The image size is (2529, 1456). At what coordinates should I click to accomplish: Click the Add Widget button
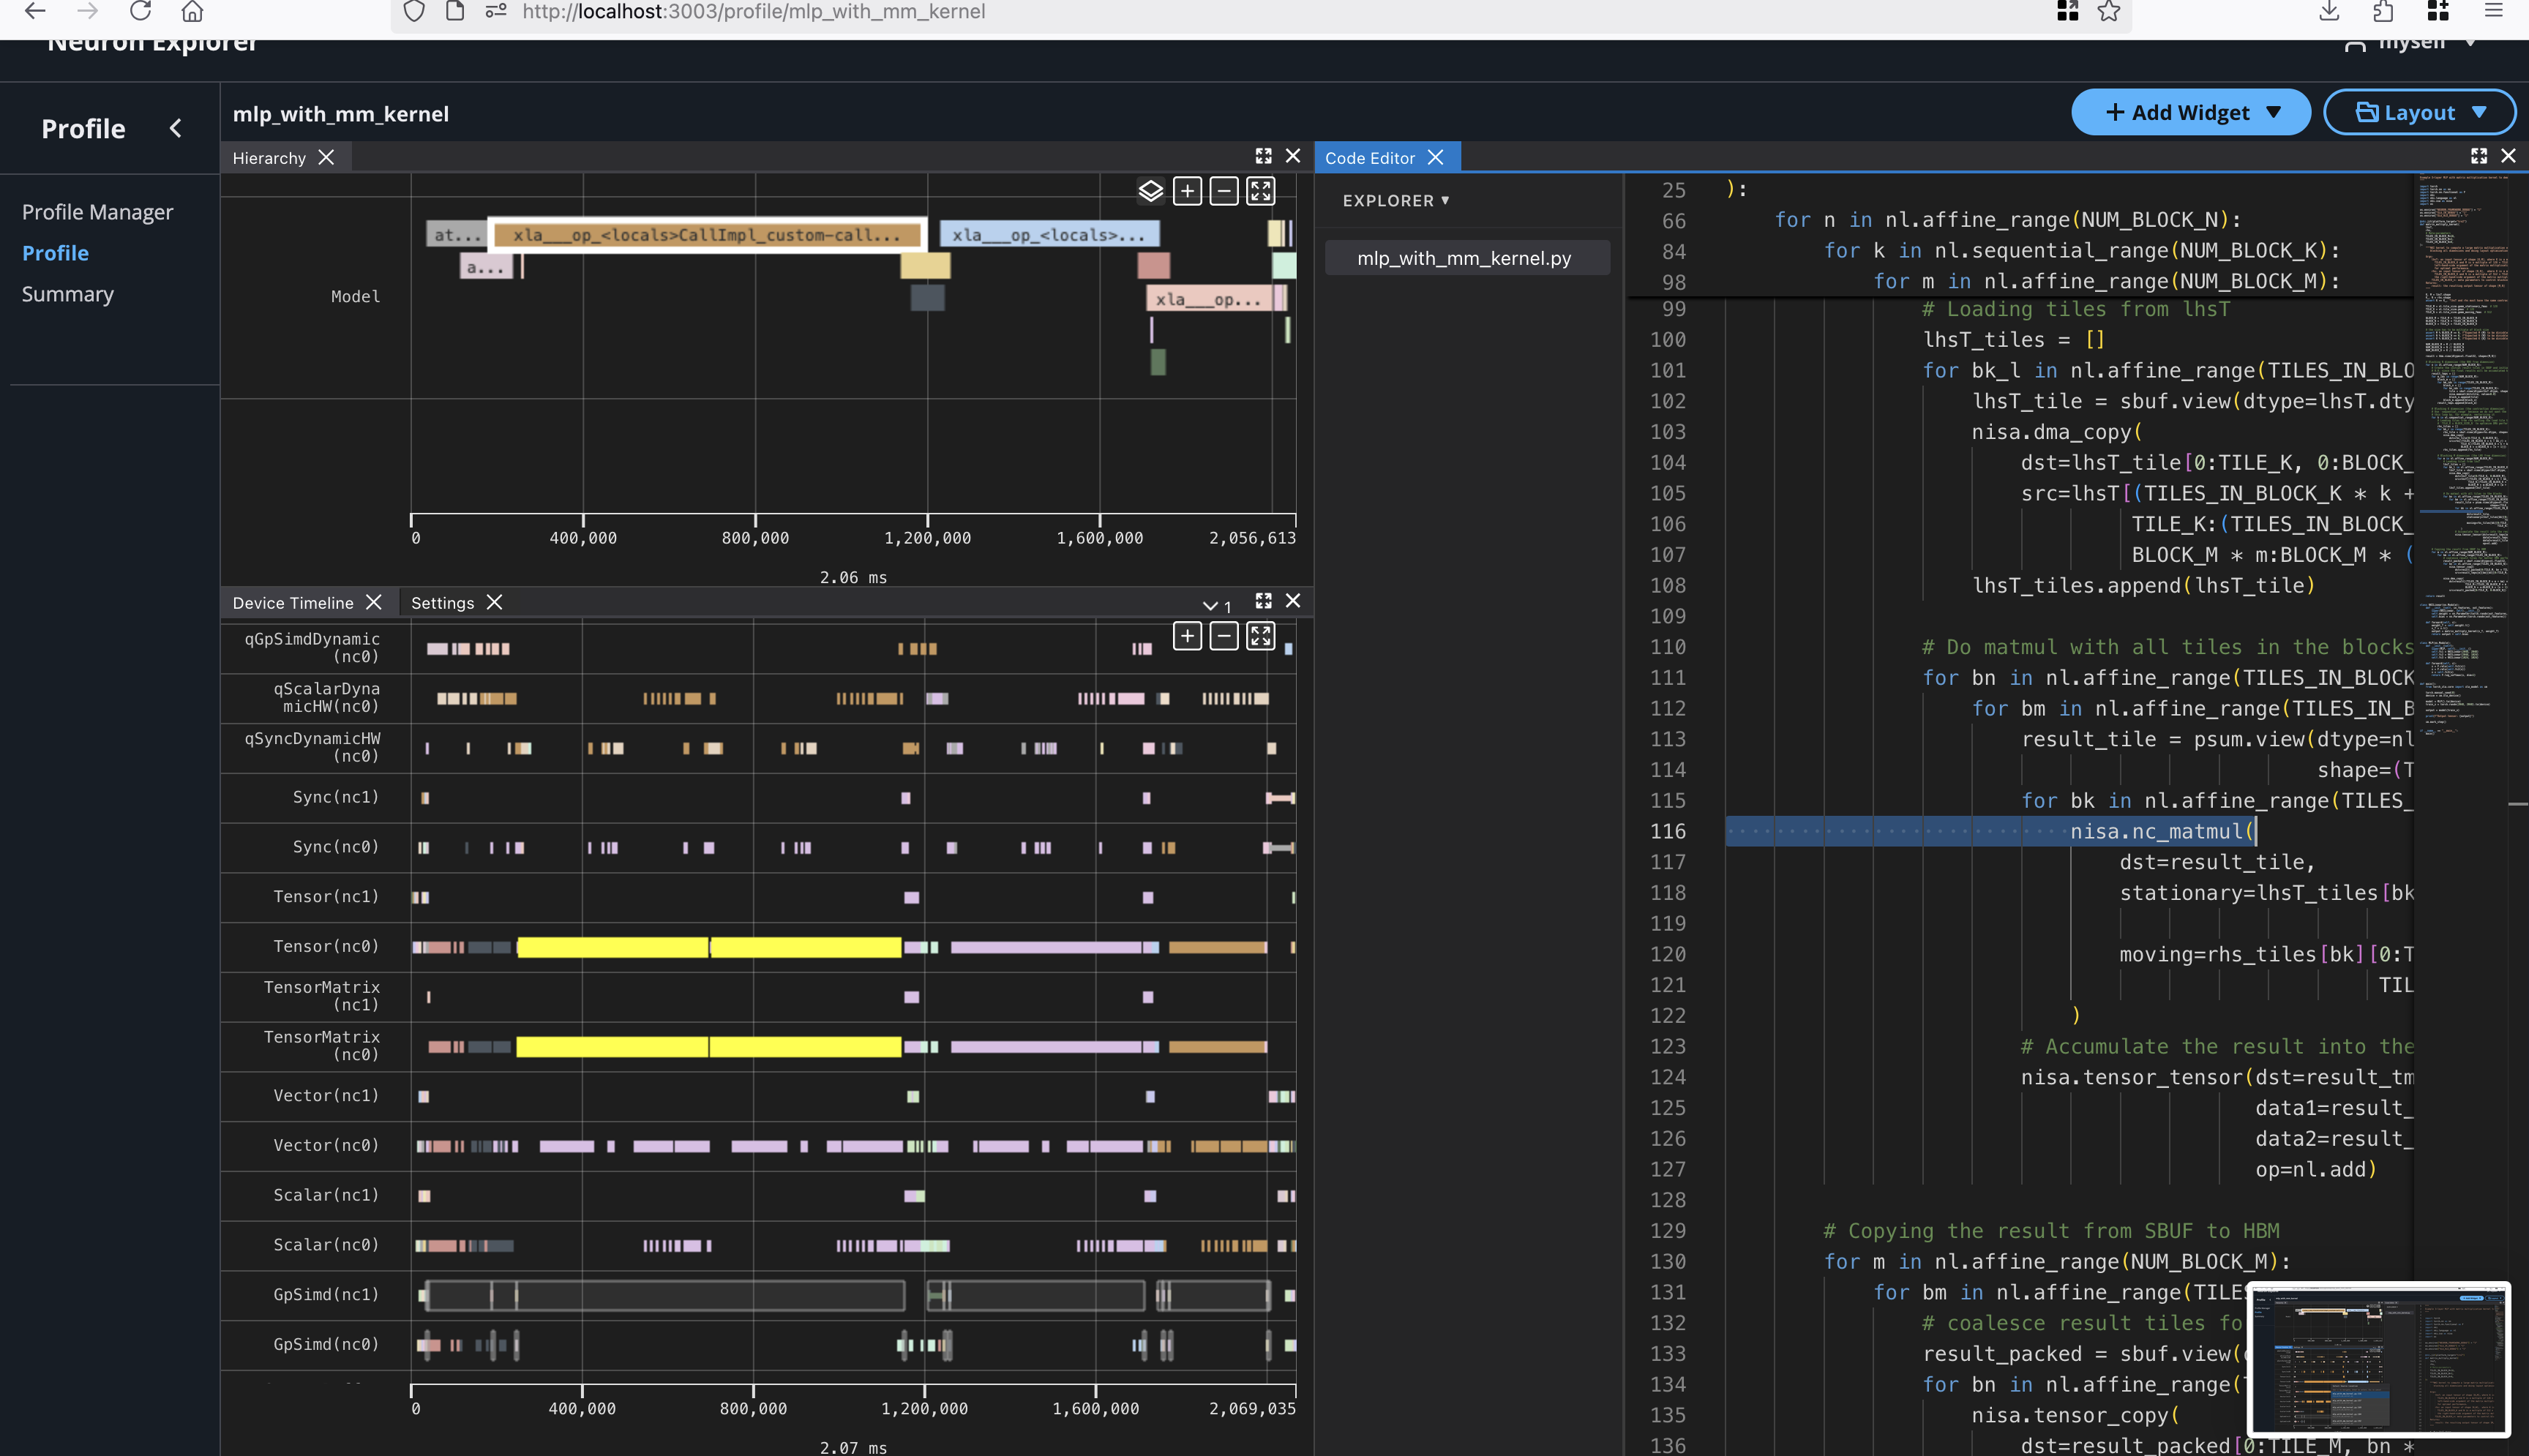(x=2190, y=112)
